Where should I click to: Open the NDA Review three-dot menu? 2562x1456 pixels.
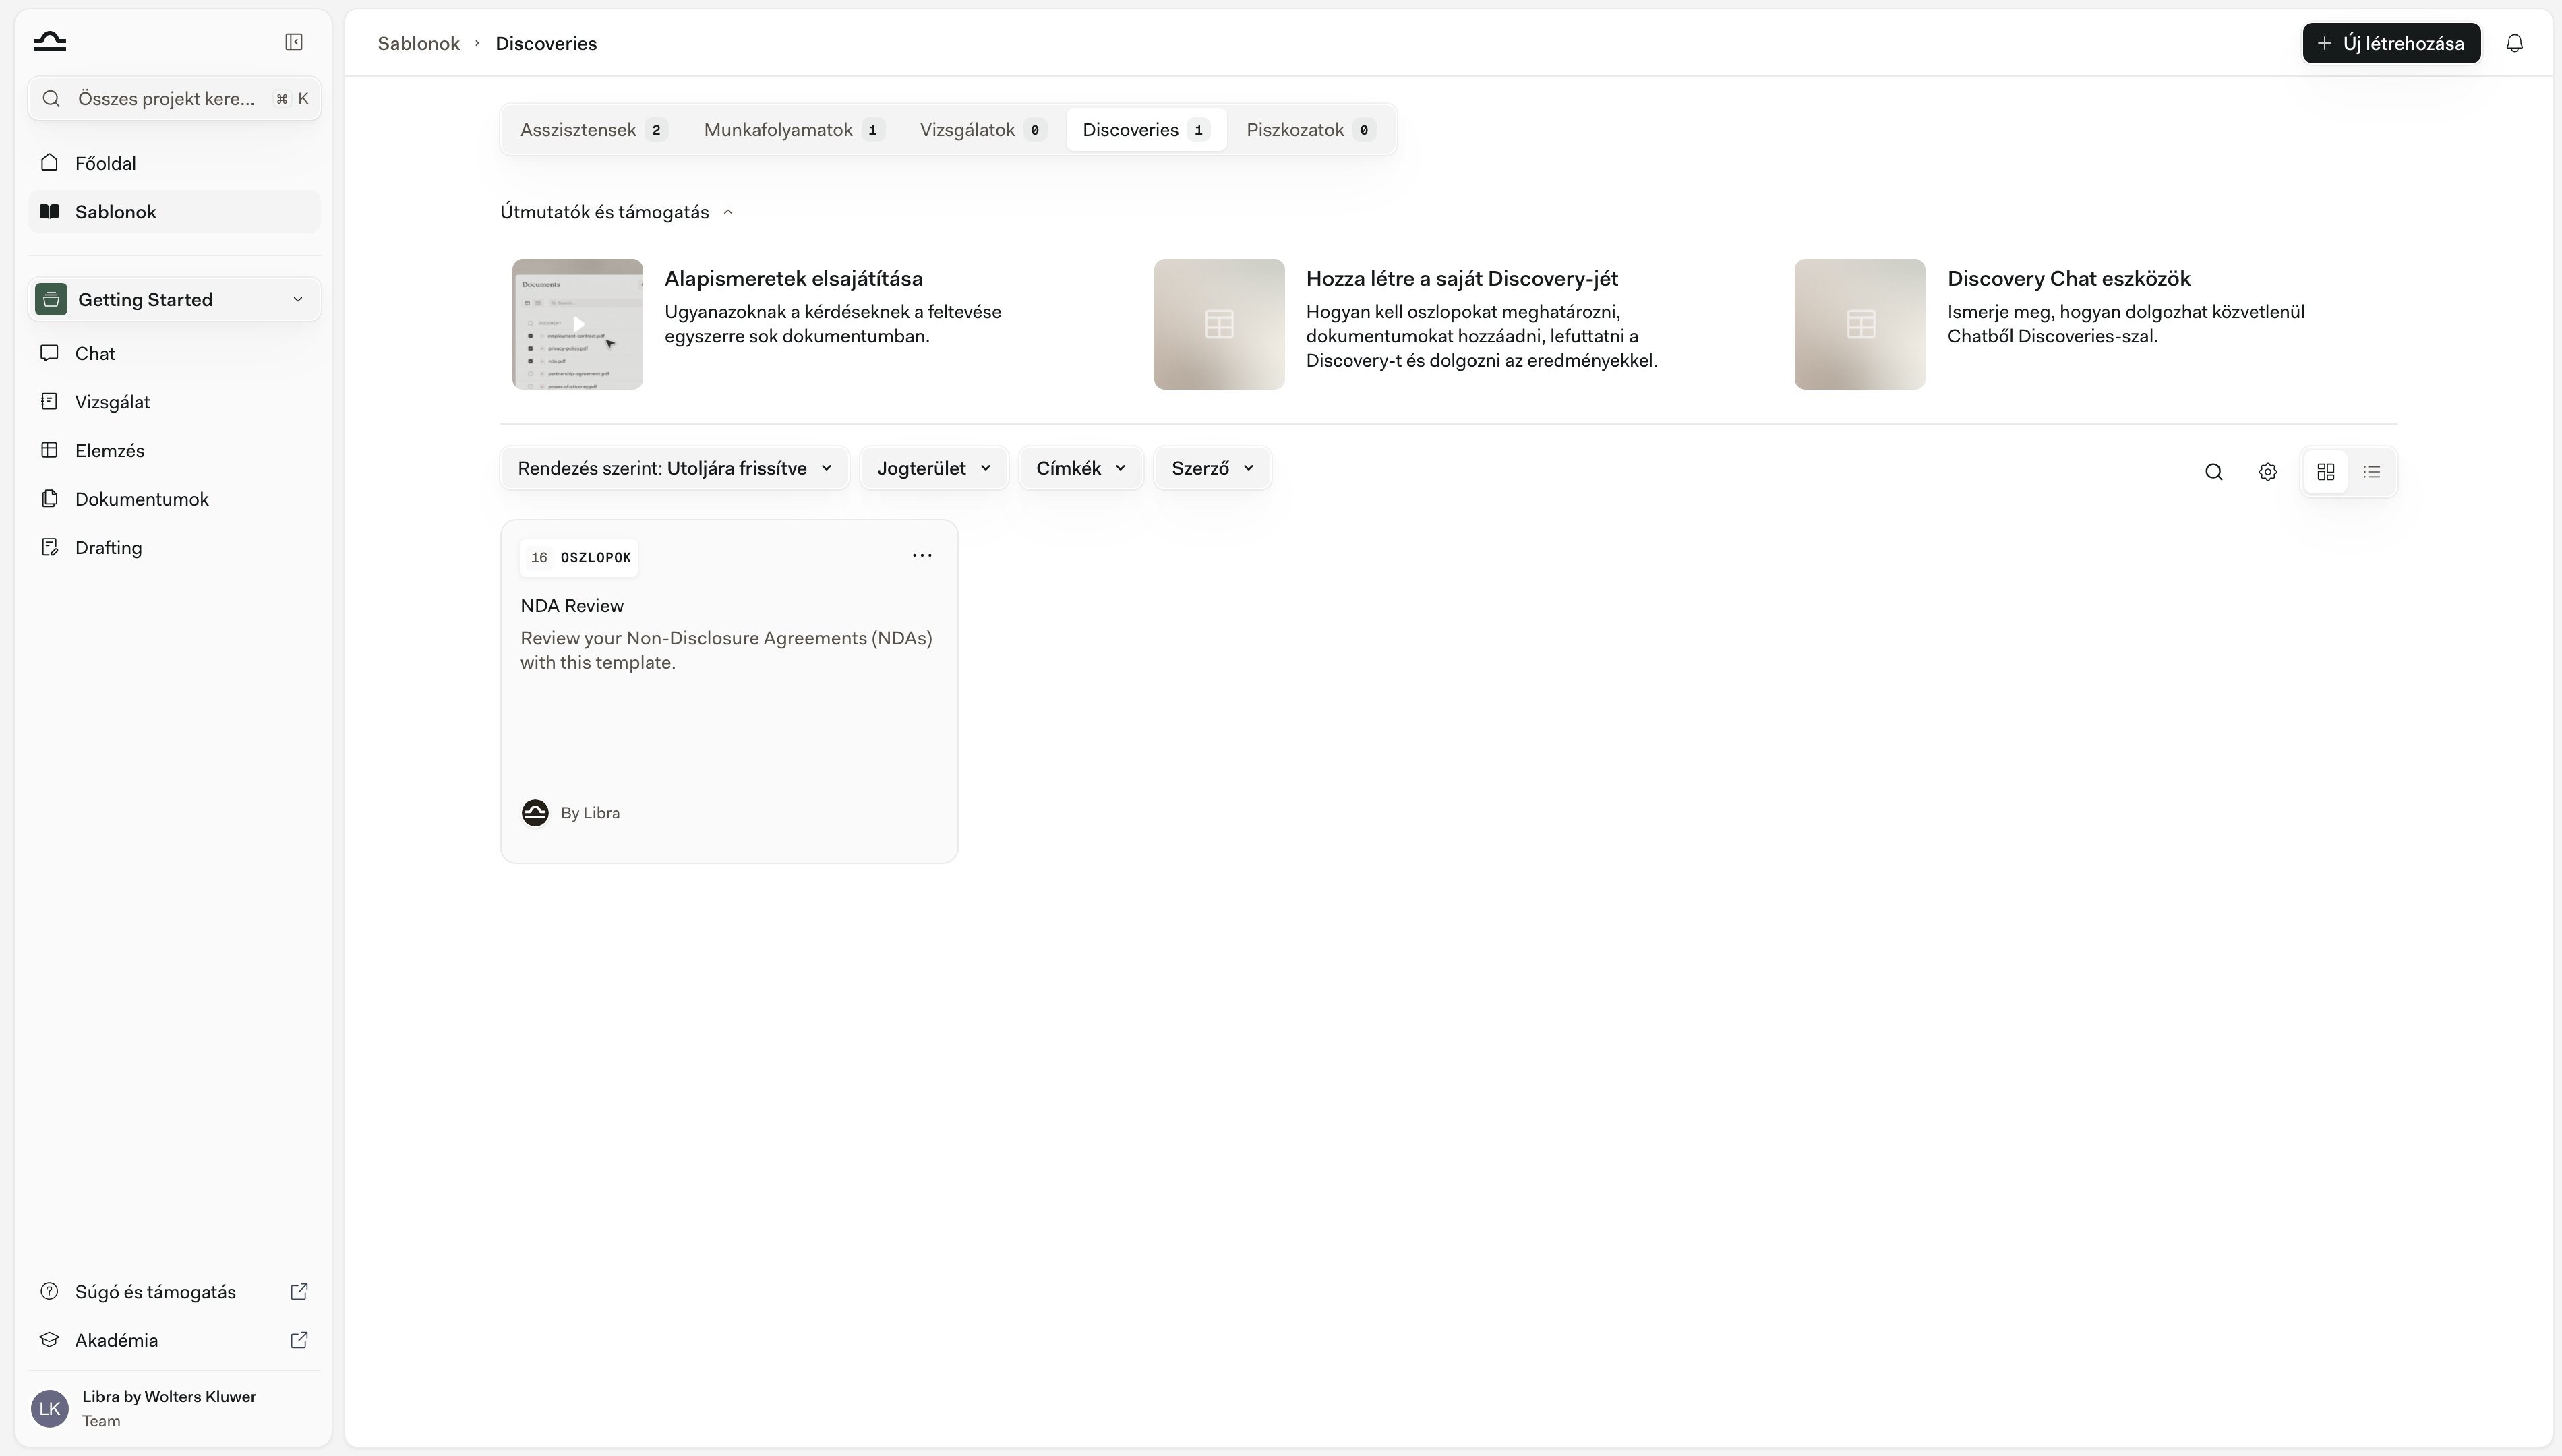(x=922, y=555)
